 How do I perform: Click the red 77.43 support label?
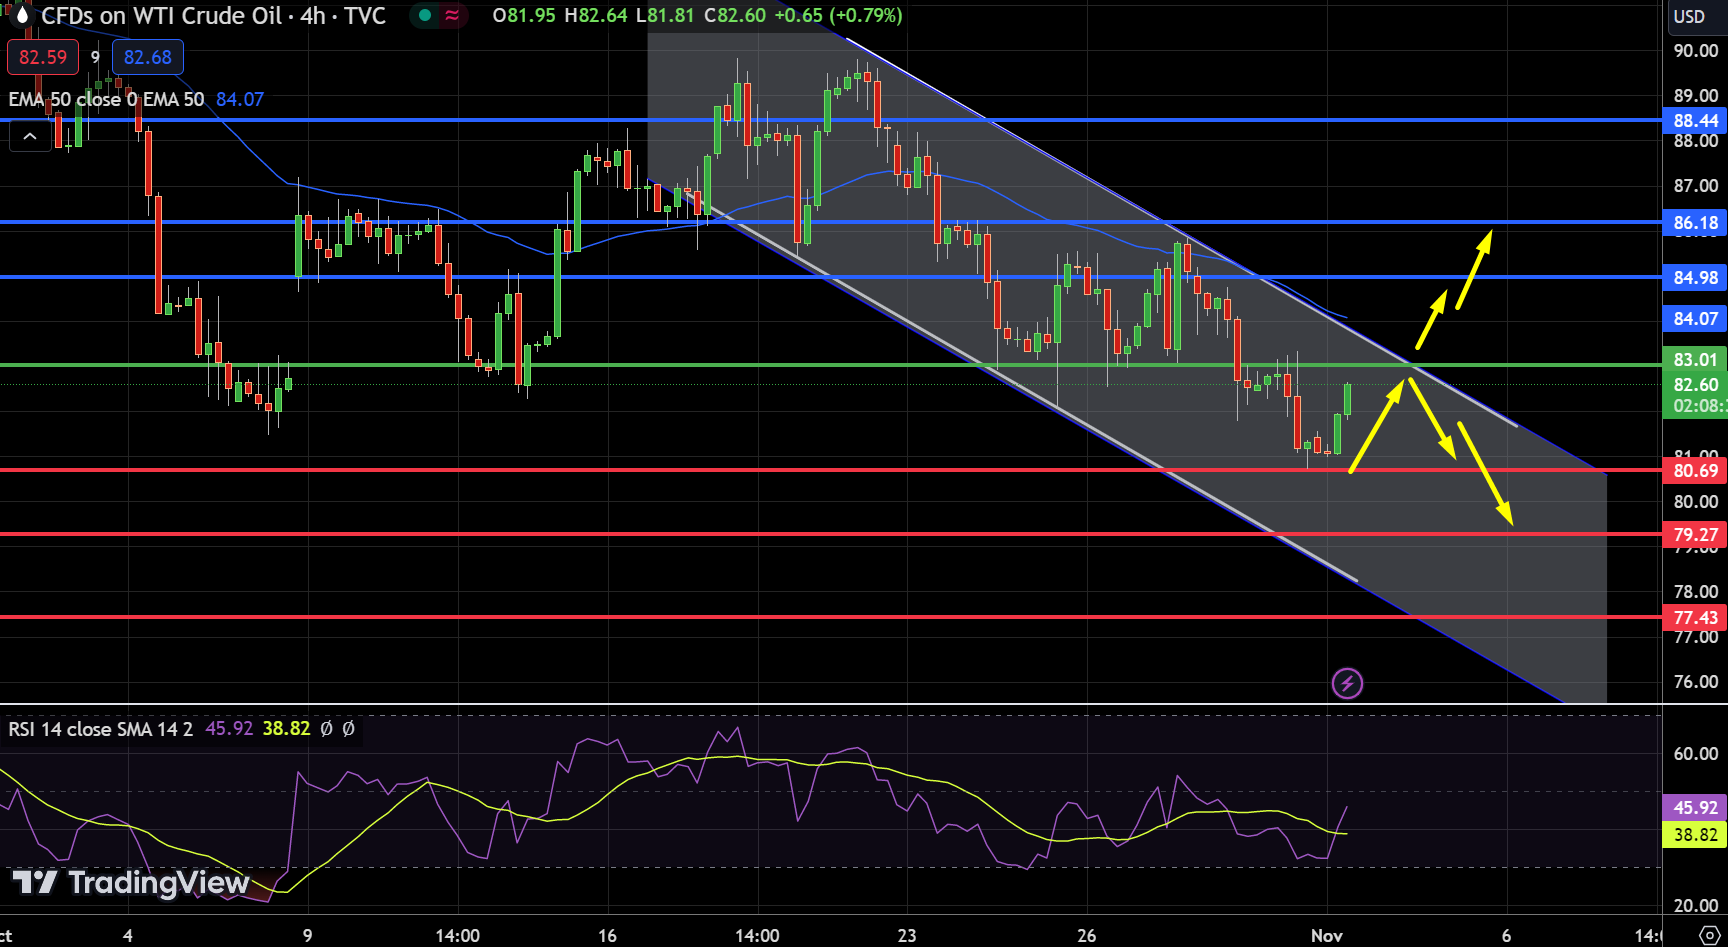1695,618
